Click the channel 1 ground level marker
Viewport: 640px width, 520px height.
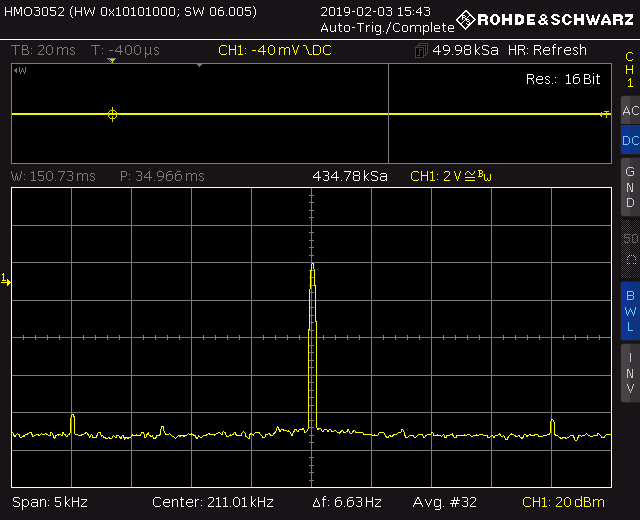point(6,281)
